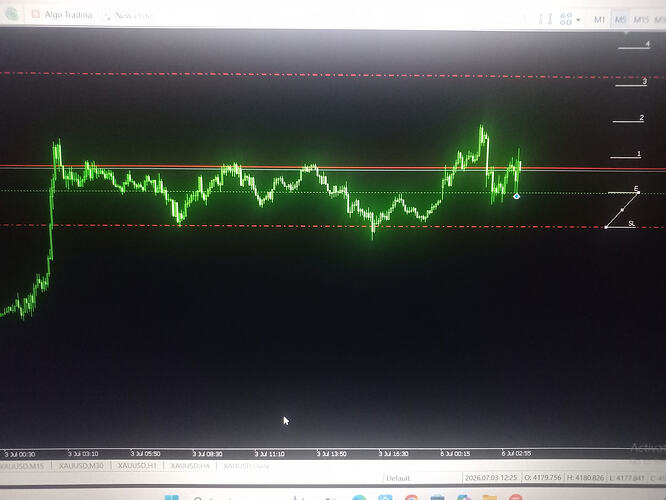
Task: Select the blue diamond trade marker on chart
Action: click(516, 196)
